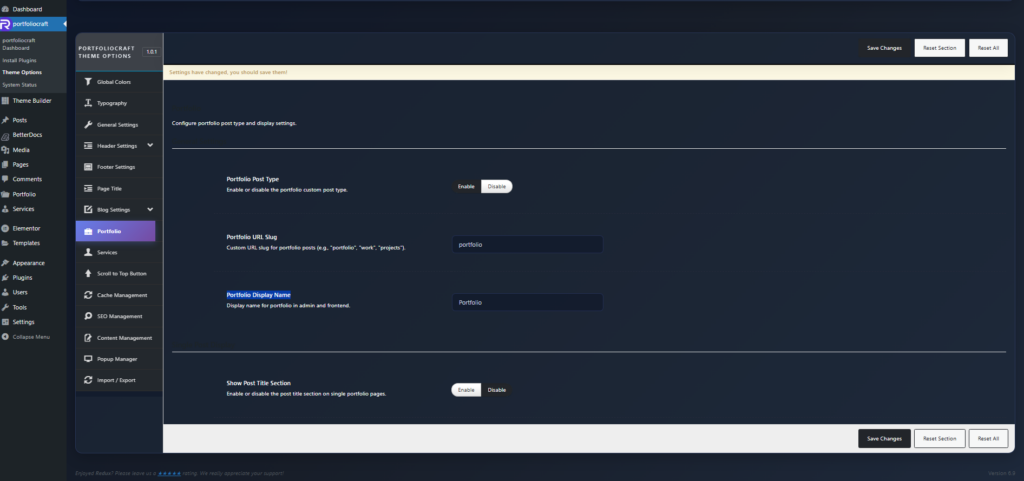Click the Portfolio Display Name text field

[527, 302]
